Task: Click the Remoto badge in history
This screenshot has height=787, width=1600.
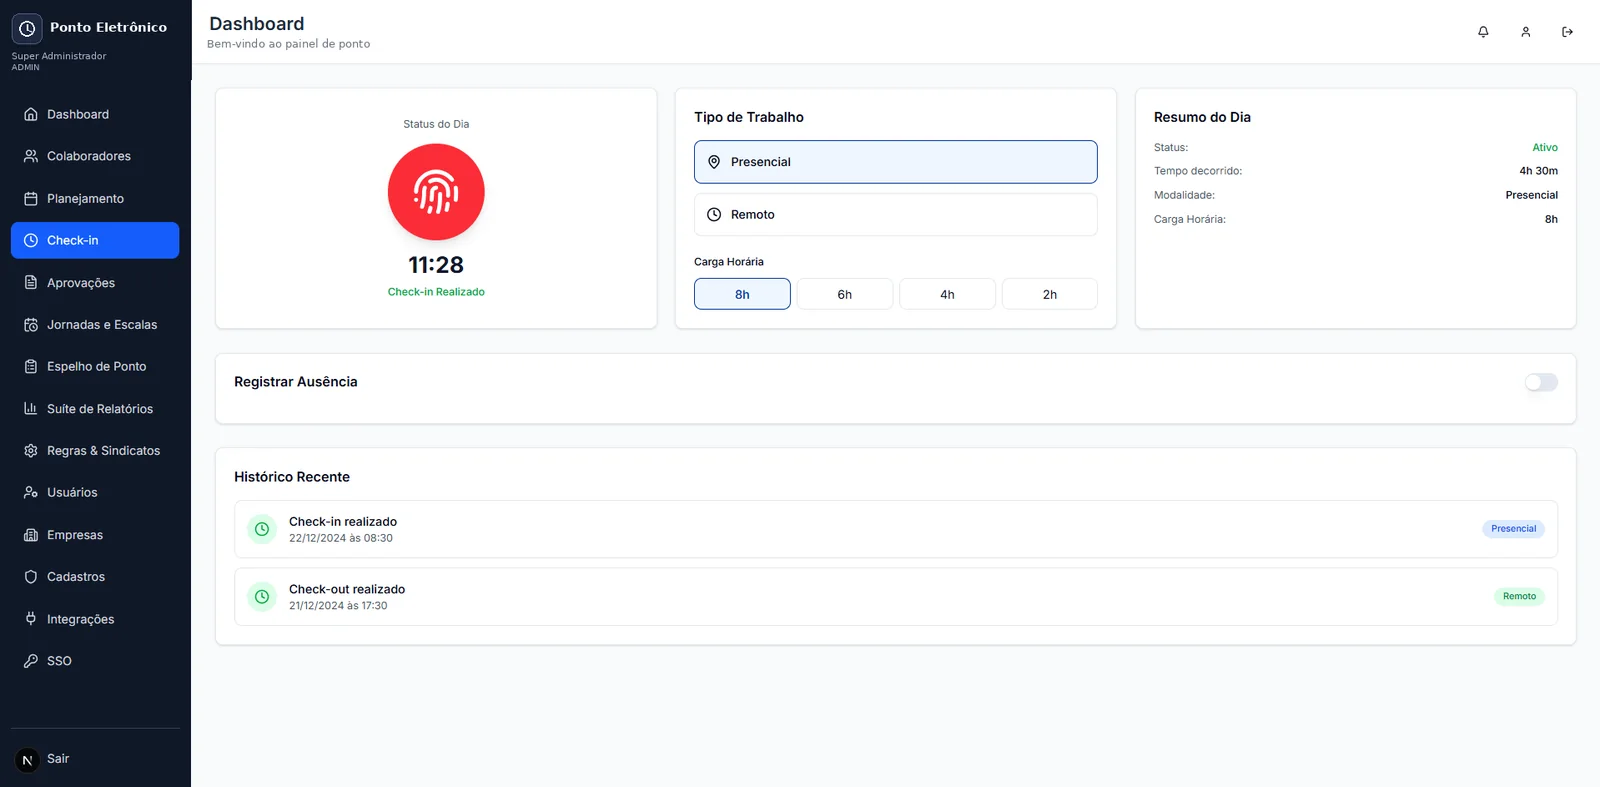Action: click(1519, 597)
